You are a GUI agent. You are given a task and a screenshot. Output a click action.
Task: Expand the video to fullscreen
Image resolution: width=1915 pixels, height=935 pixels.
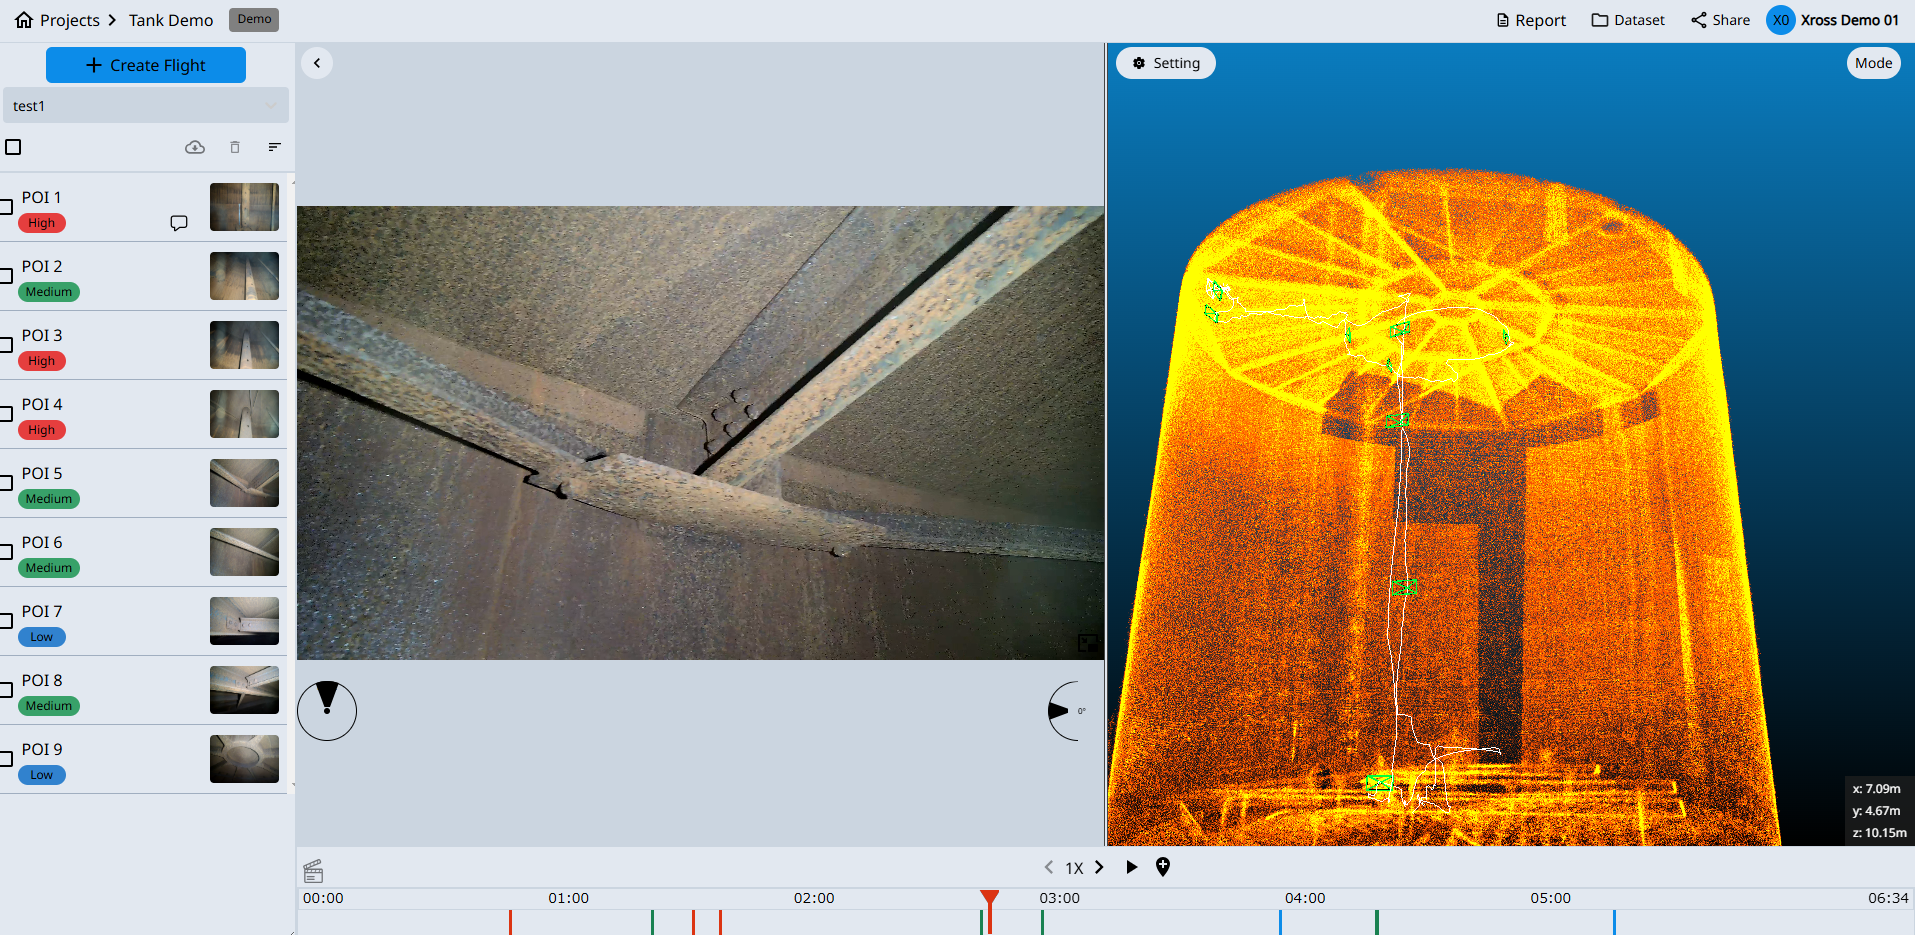tap(1088, 643)
